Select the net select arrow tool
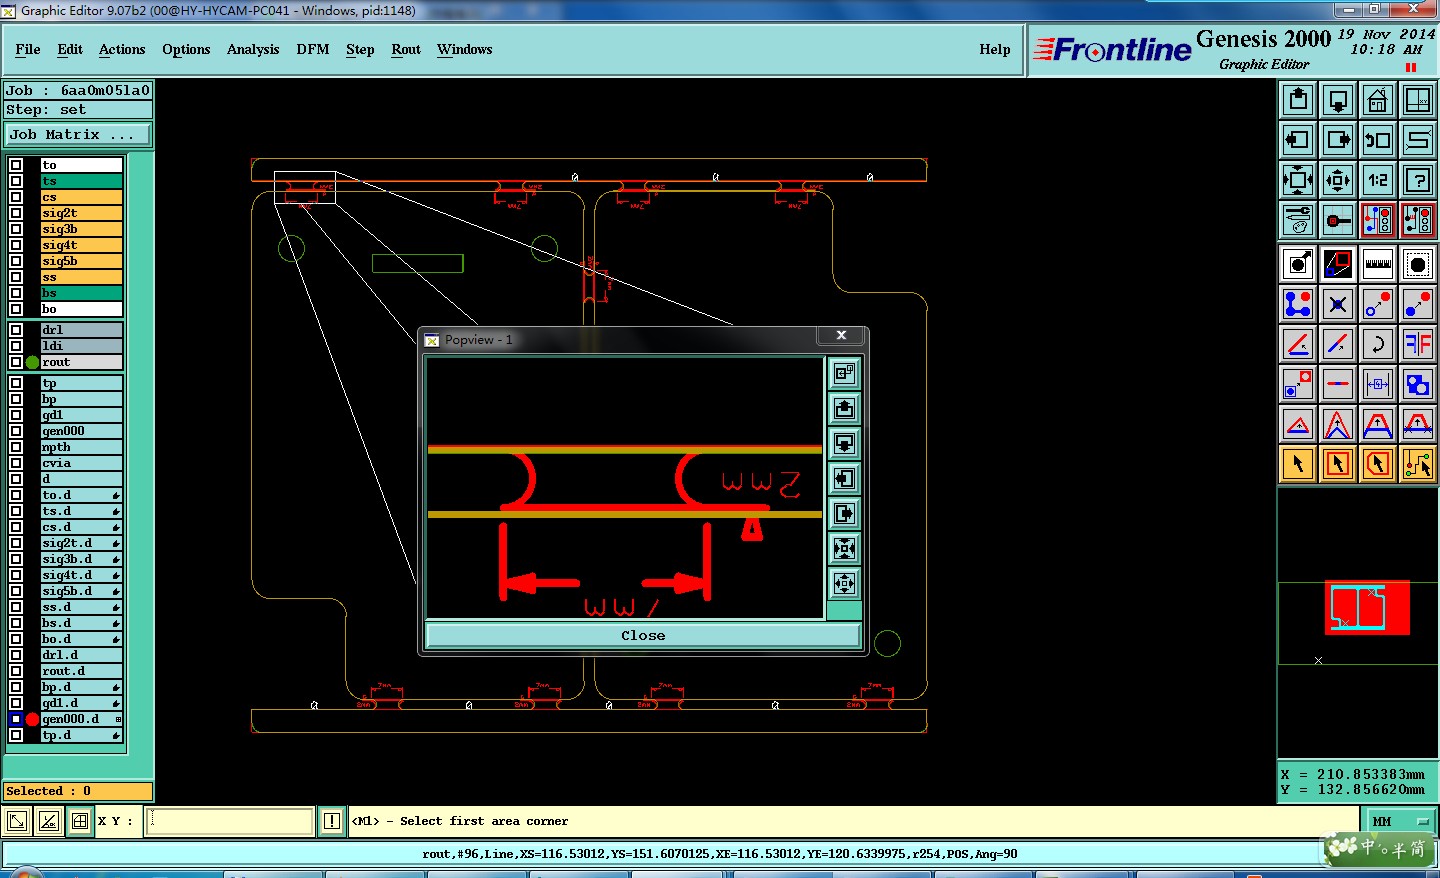The width and height of the screenshot is (1440, 878). [1418, 464]
